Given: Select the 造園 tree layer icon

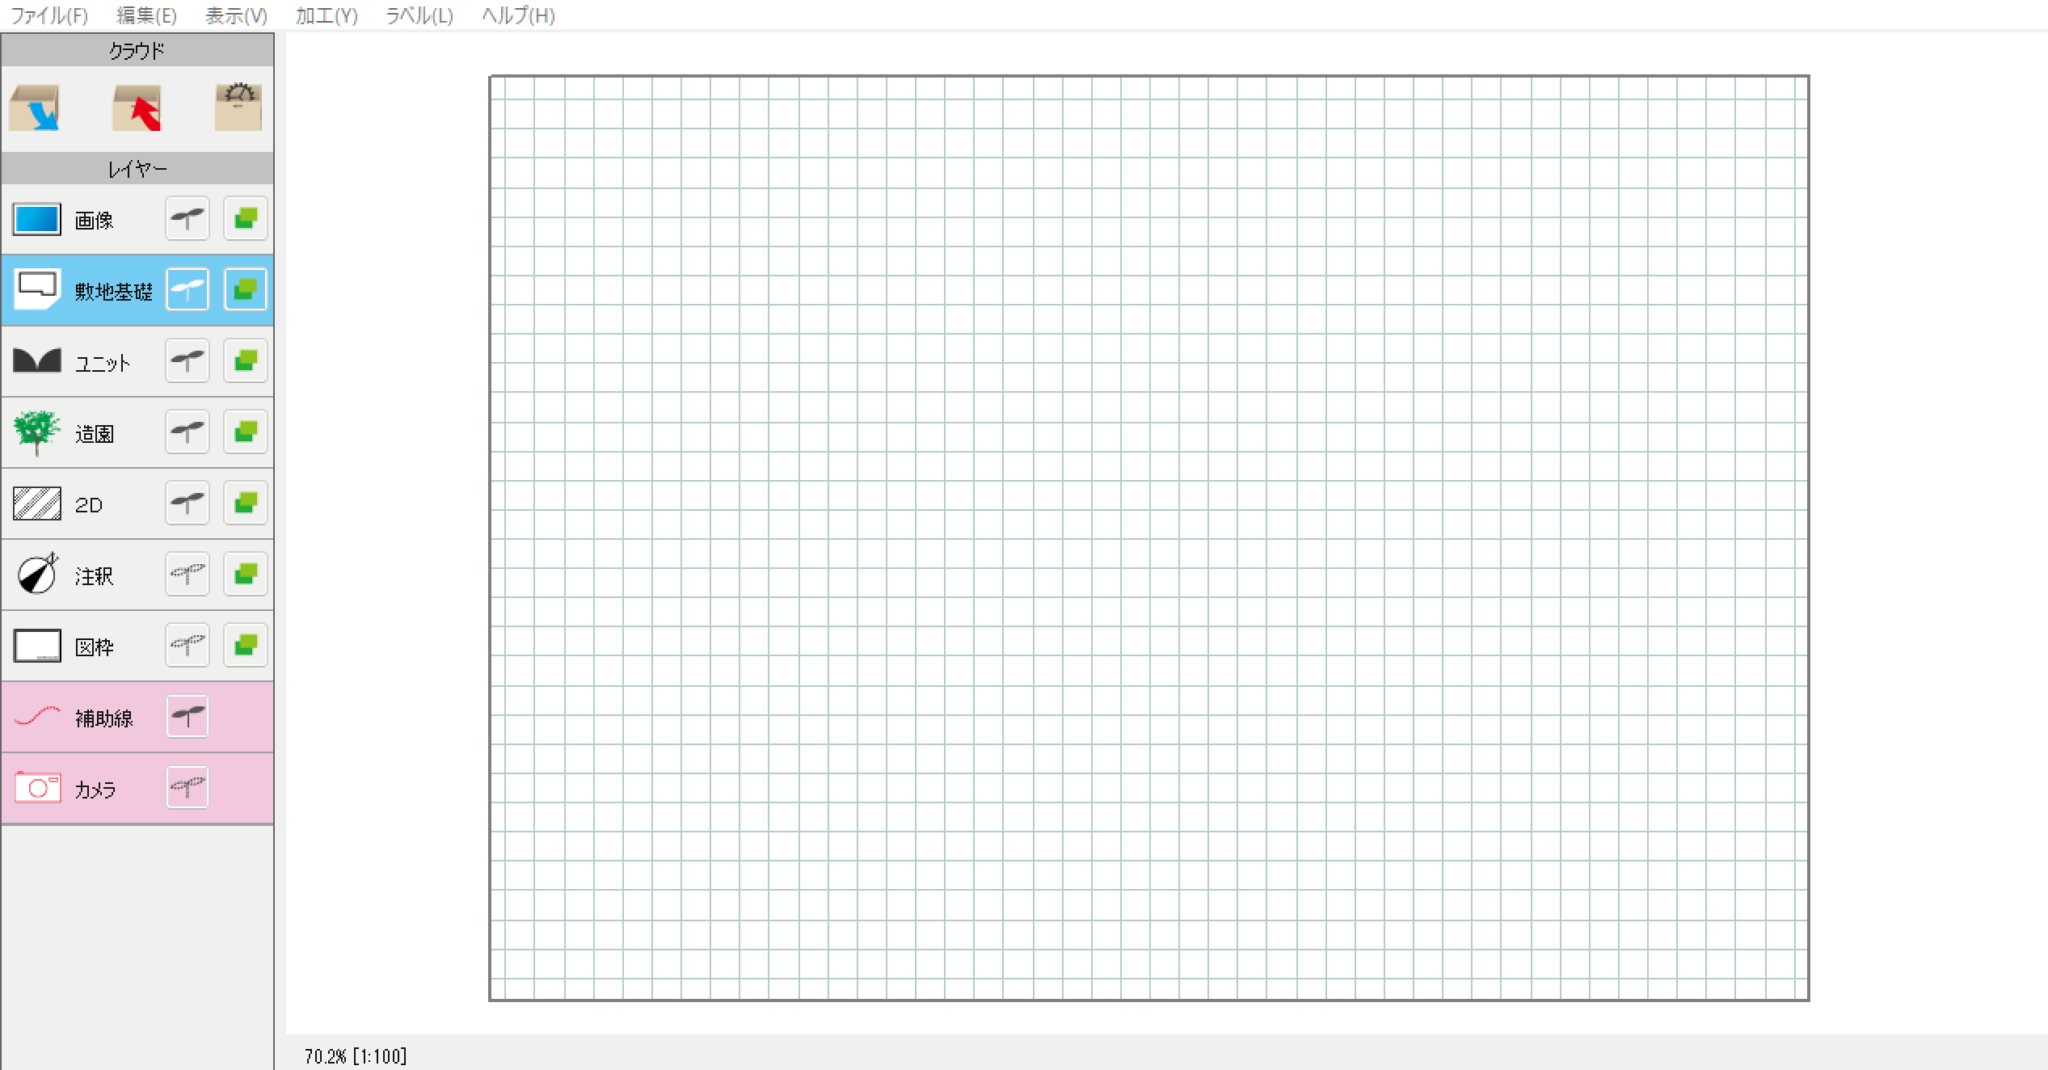Looking at the screenshot, I should tap(37, 432).
